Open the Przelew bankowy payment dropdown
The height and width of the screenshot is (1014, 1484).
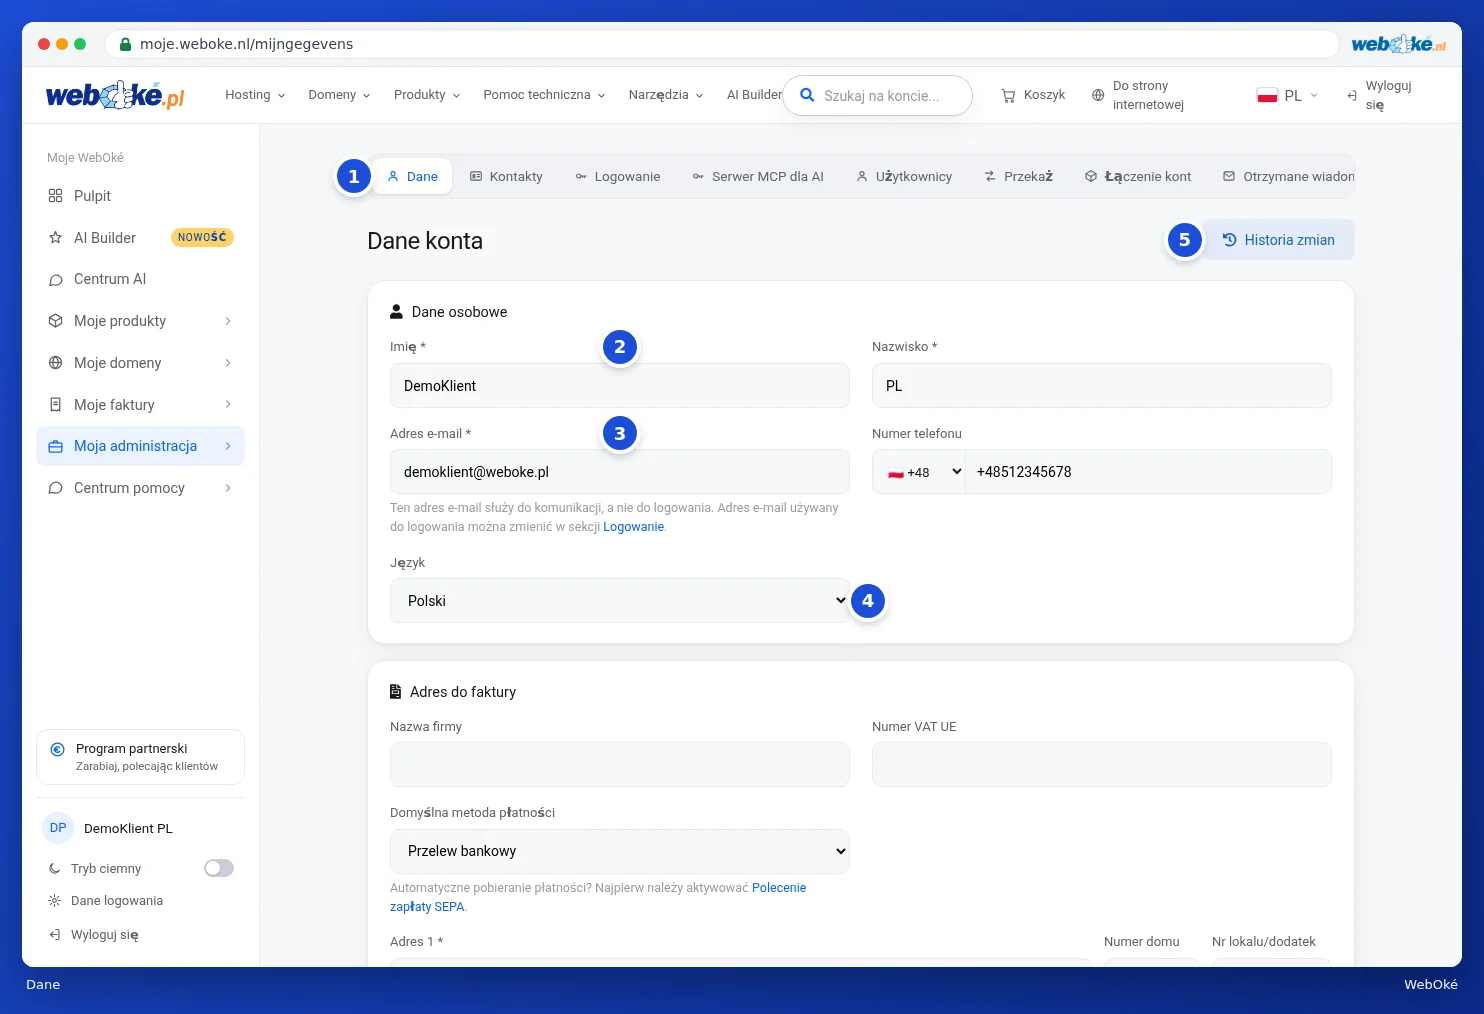click(619, 851)
